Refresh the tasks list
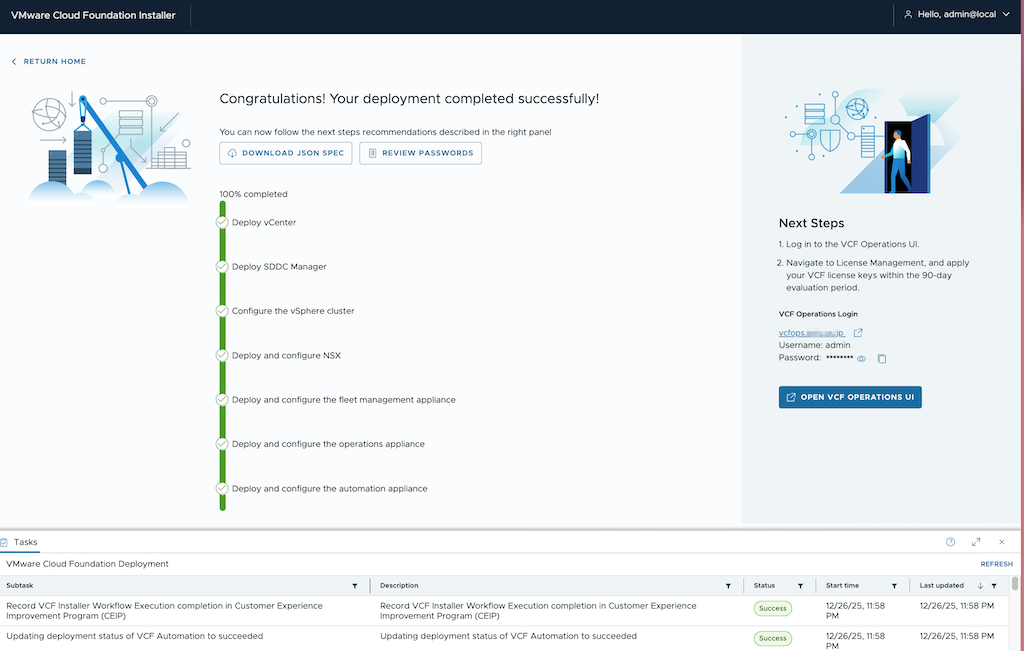 point(997,564)
